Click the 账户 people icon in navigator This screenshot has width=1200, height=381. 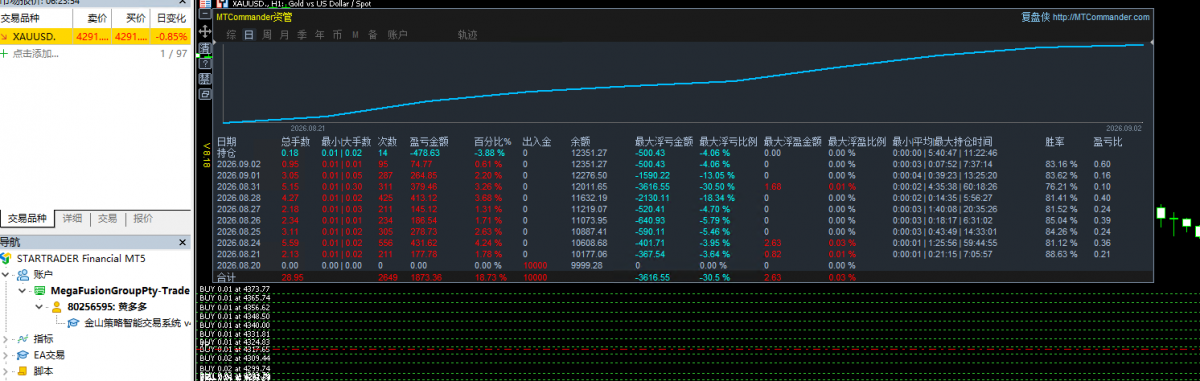[x=24, y=274]
